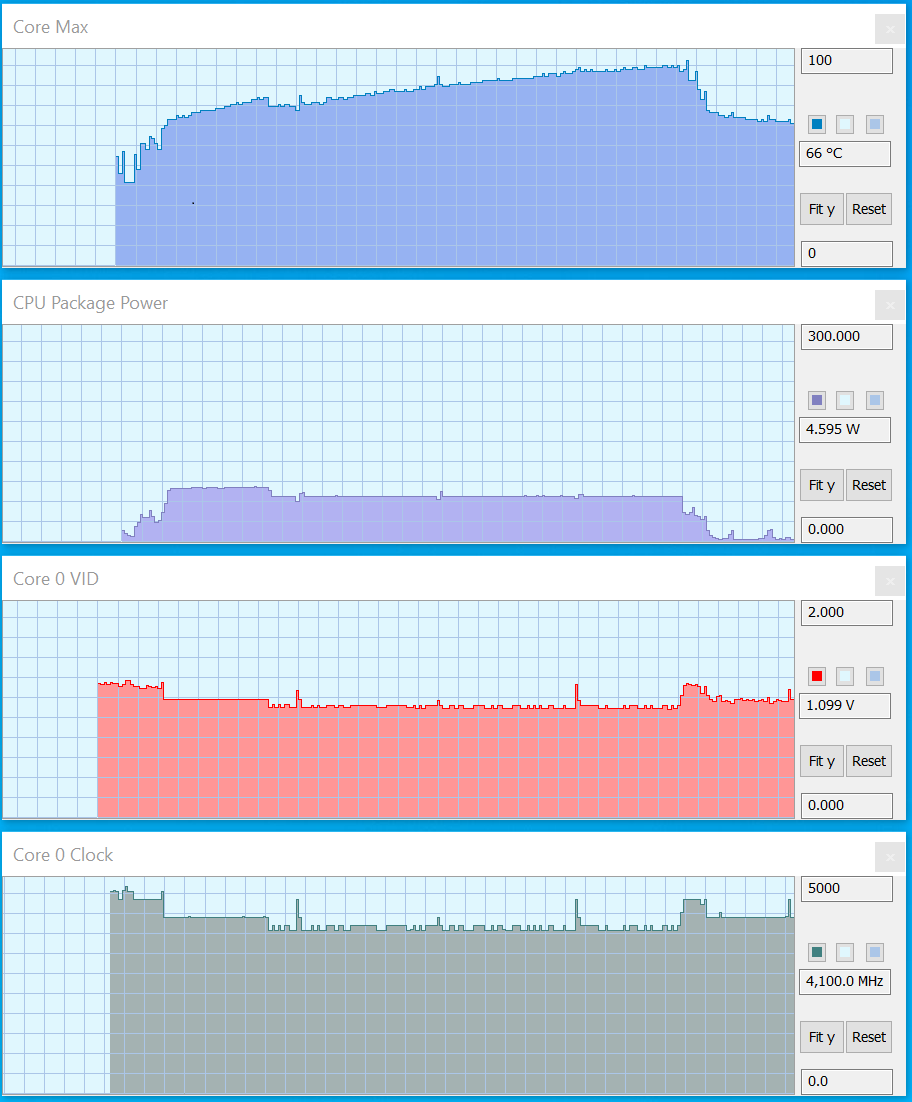This screenshot has height=1102, width=912.
Task: Click inside the Core Max temperature graph
Action: pos(398,157)
